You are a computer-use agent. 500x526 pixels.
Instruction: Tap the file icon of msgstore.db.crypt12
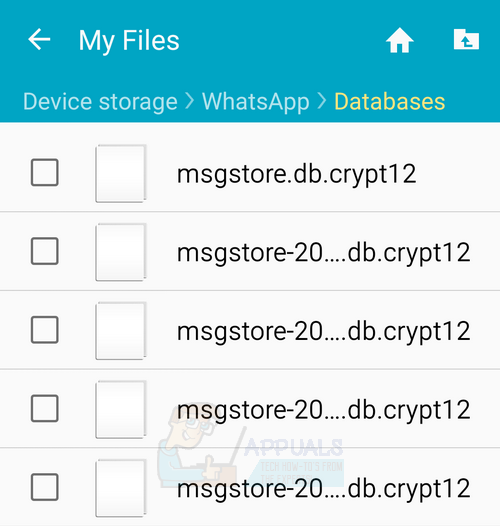[121, 173]
